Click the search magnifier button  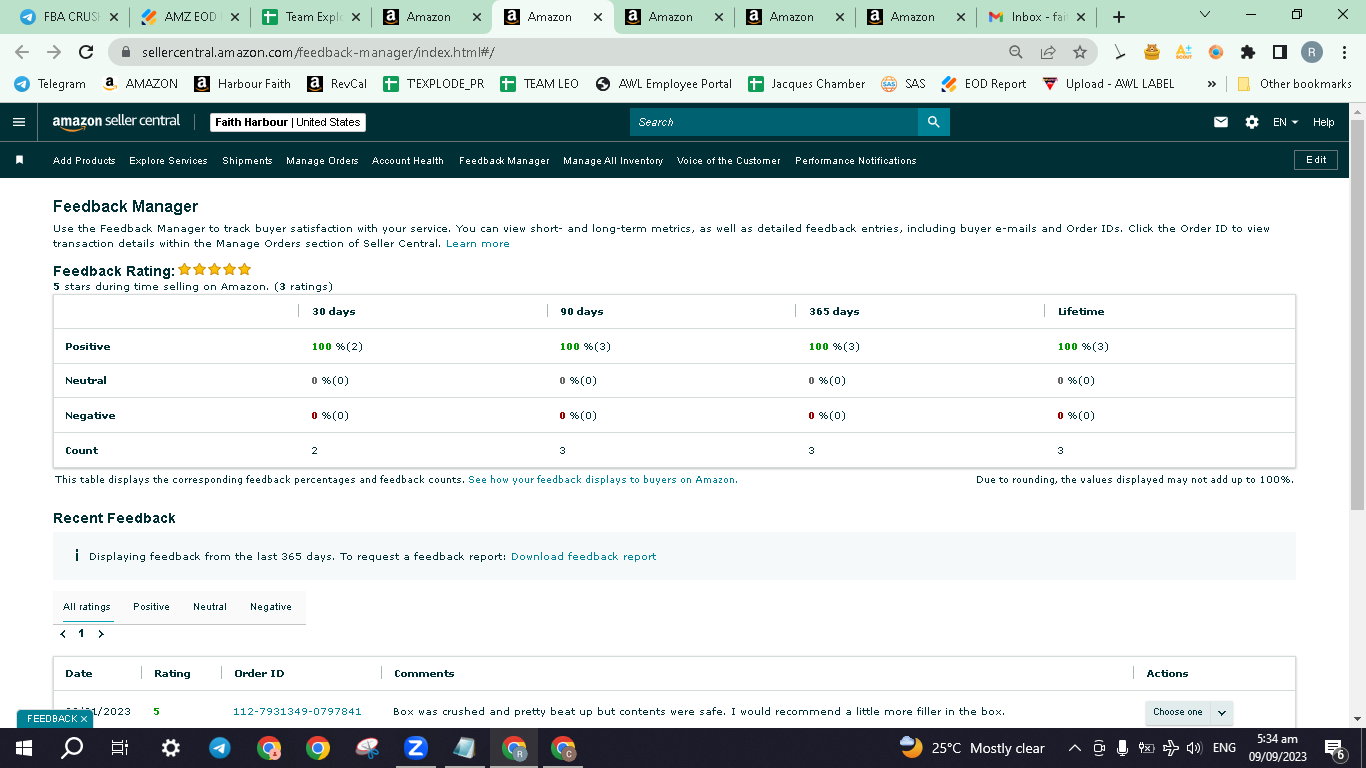click(x=933, y=122)
